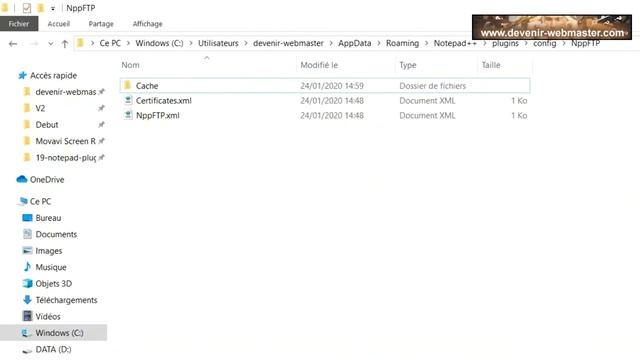The image size is (640, 360).
Task: Expand chevron after Roaming in breadcrumb
Action: [x=426, y=43]
